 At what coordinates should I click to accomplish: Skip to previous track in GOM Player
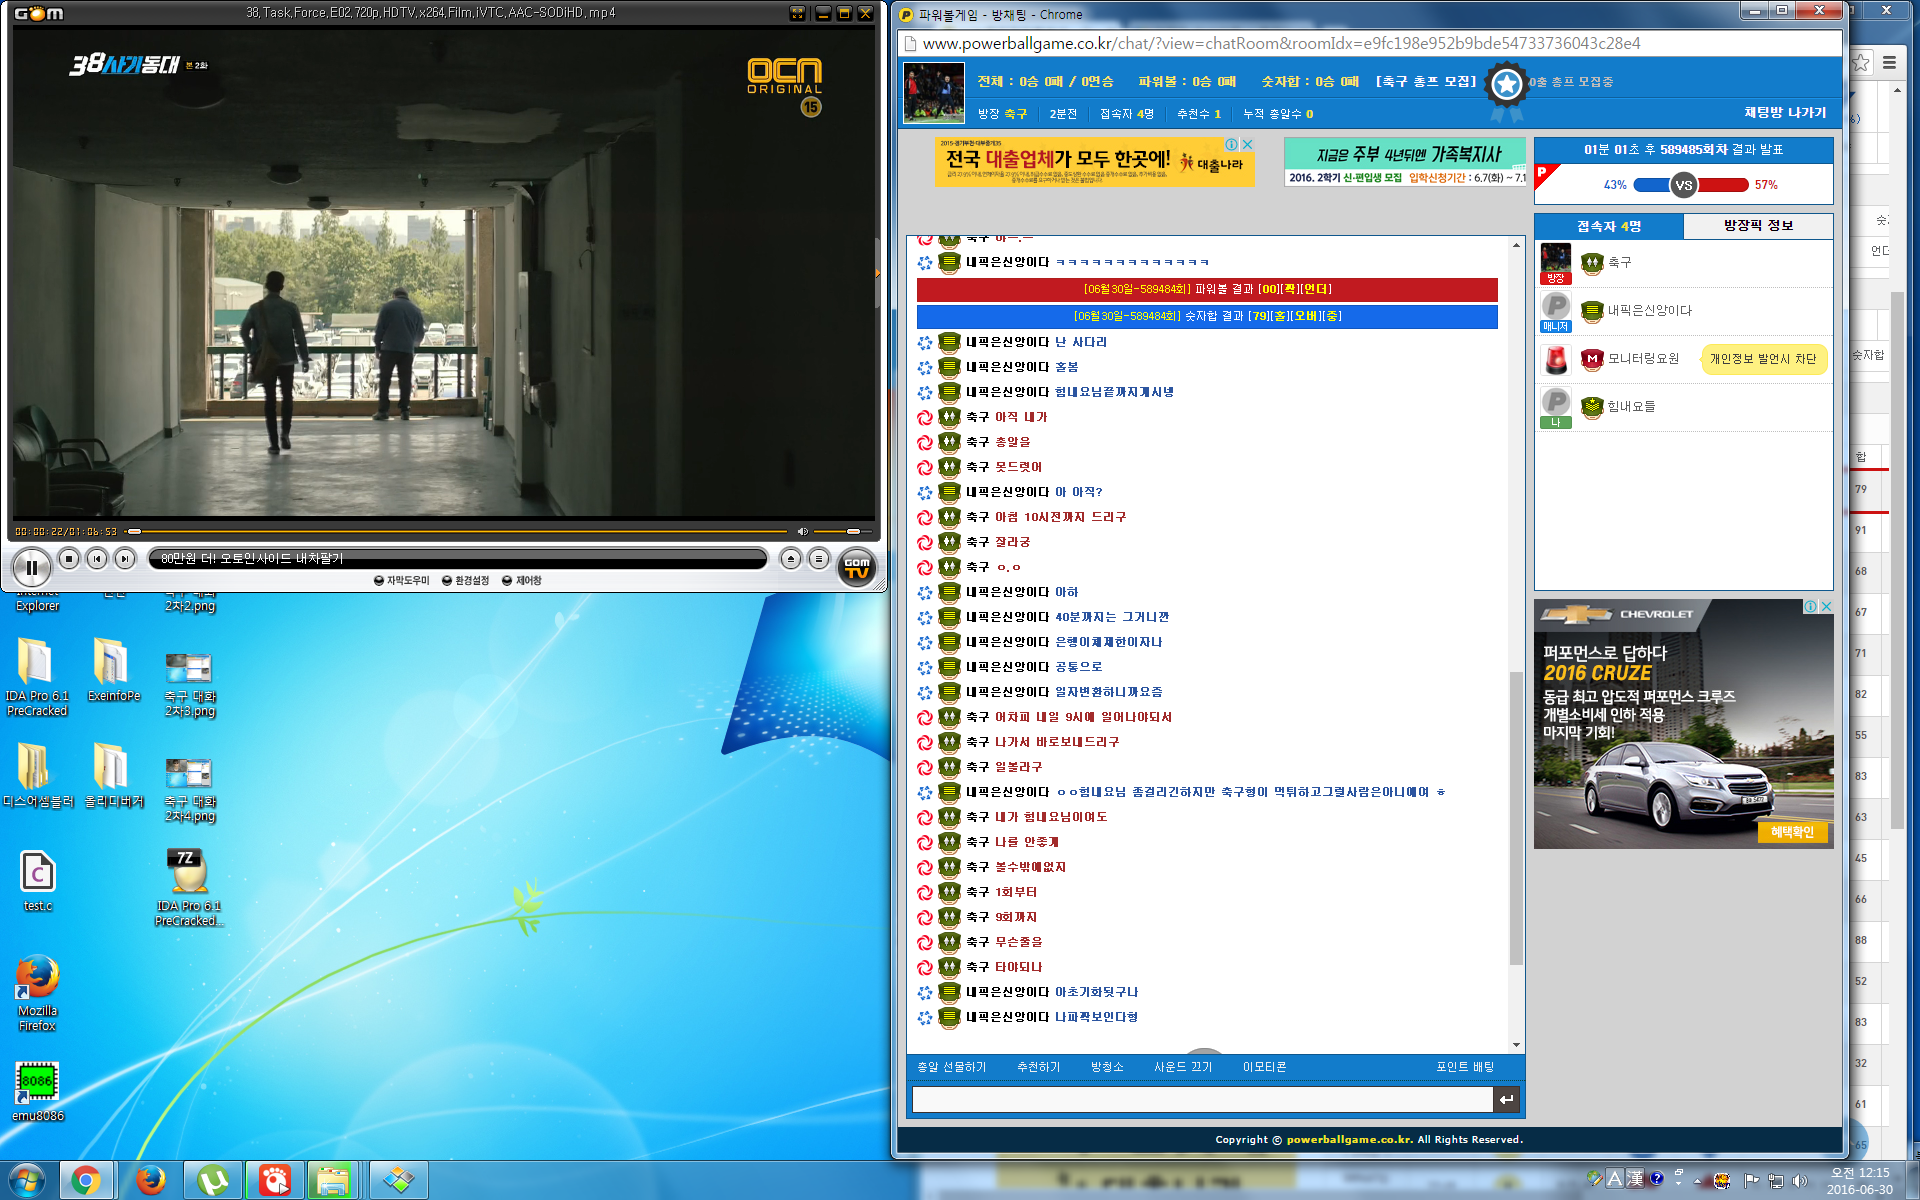(x=97, y=559)
